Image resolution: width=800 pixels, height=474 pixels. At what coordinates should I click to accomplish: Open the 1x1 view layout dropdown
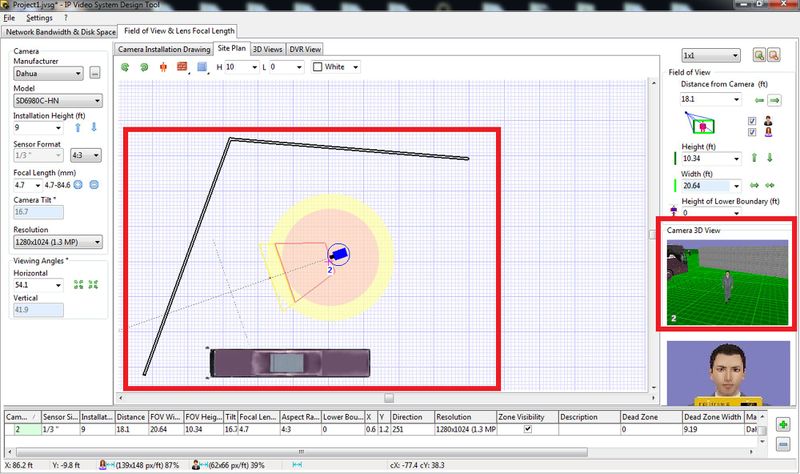click(710, 55)
